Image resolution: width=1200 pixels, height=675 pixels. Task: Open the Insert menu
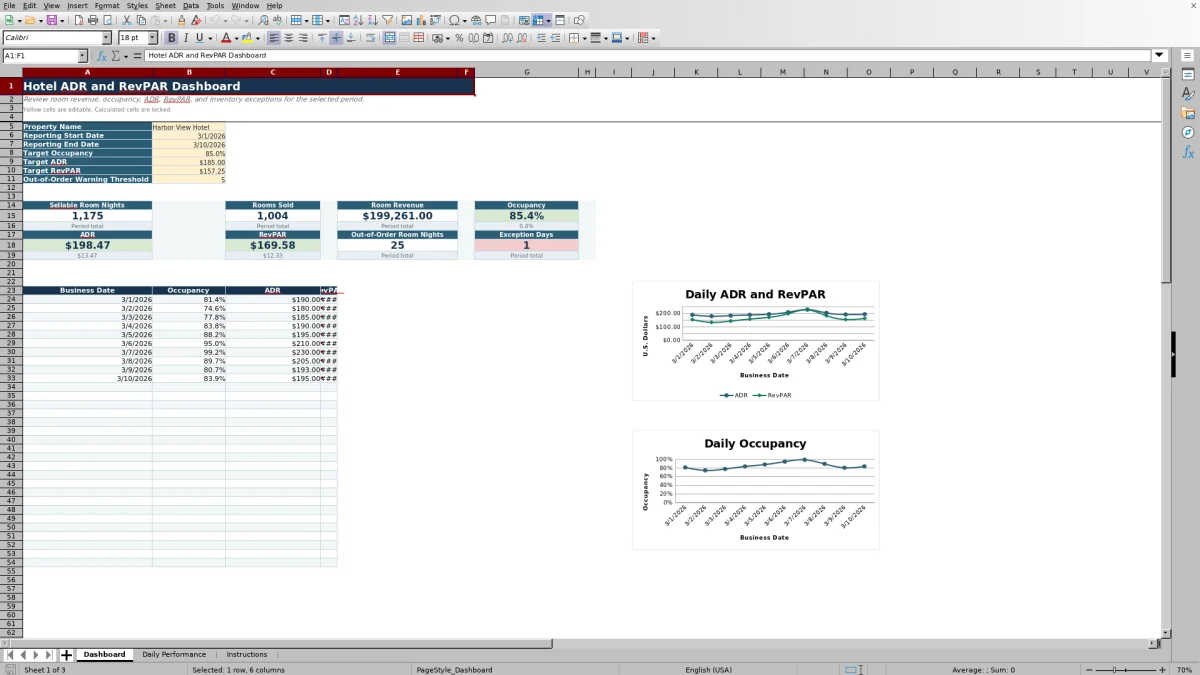click(x=77, y=5)
